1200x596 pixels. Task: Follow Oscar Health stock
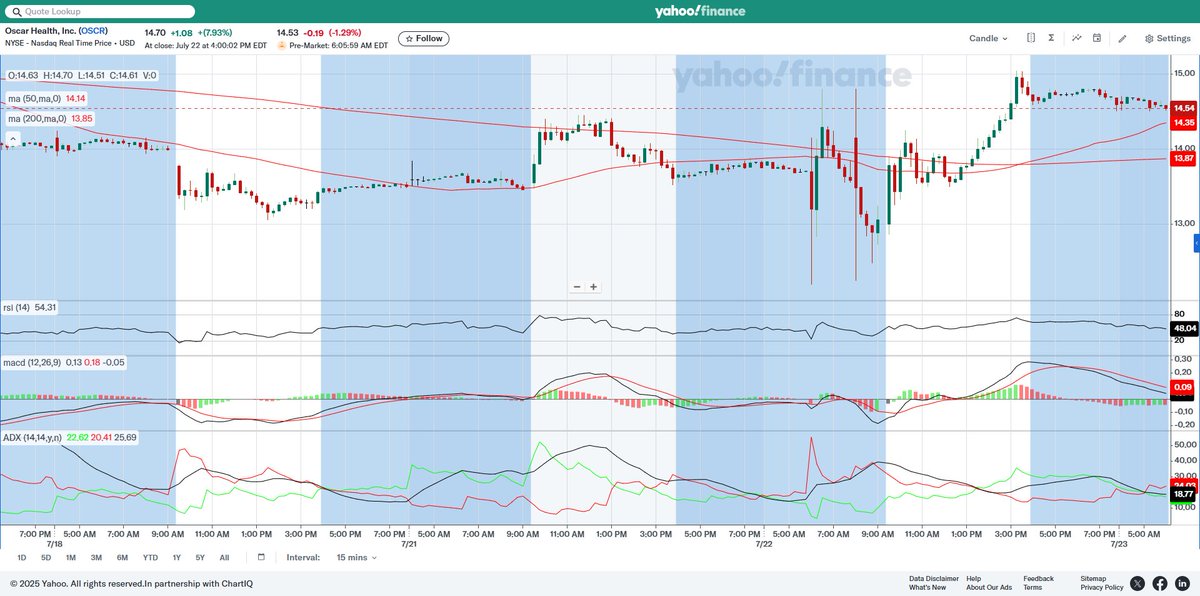click(x=424, y=38)
